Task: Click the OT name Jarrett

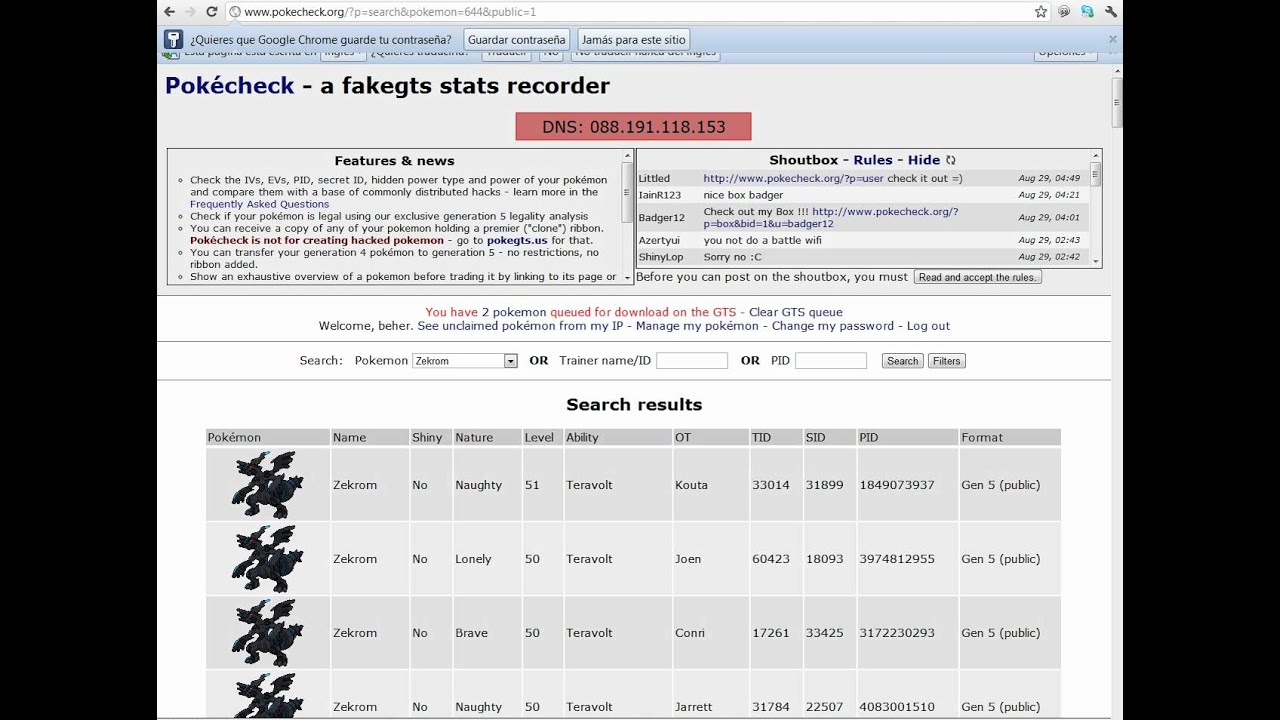Action: point(694,707)
